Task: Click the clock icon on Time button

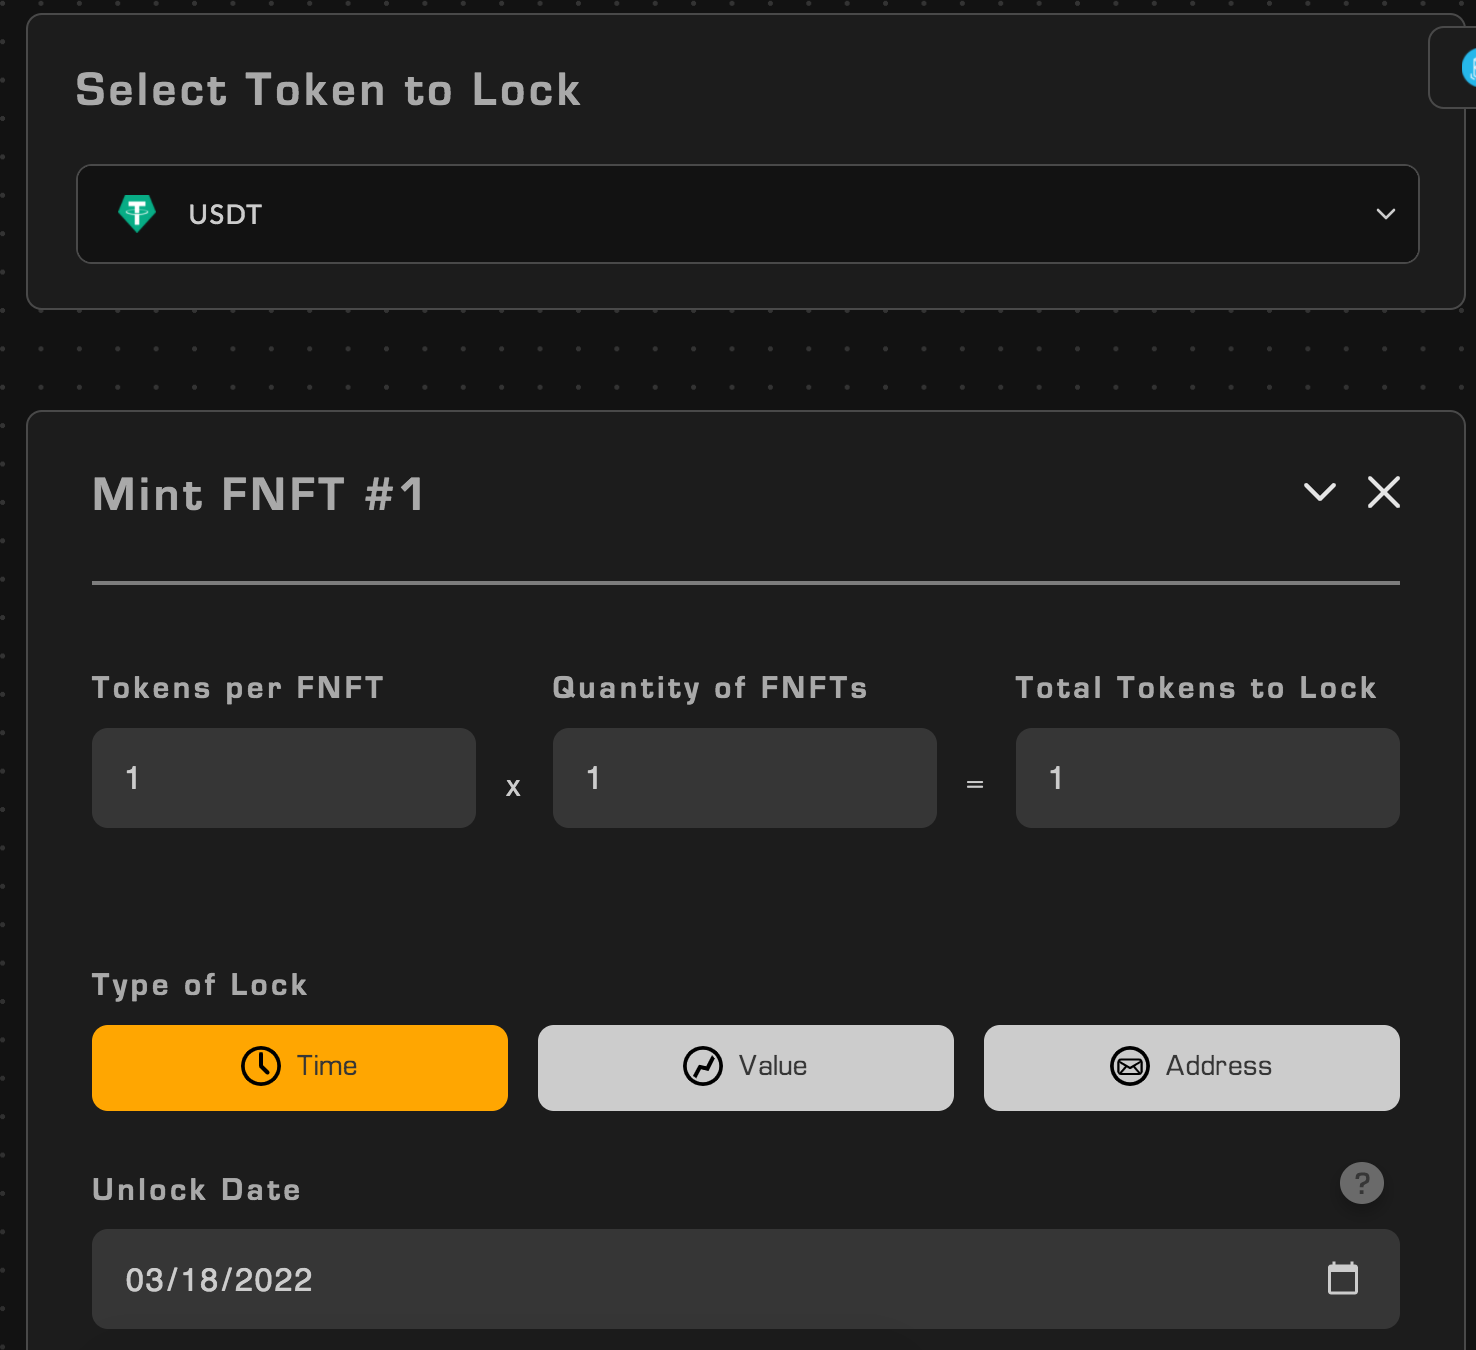Action: click(x=261, y=1066)
